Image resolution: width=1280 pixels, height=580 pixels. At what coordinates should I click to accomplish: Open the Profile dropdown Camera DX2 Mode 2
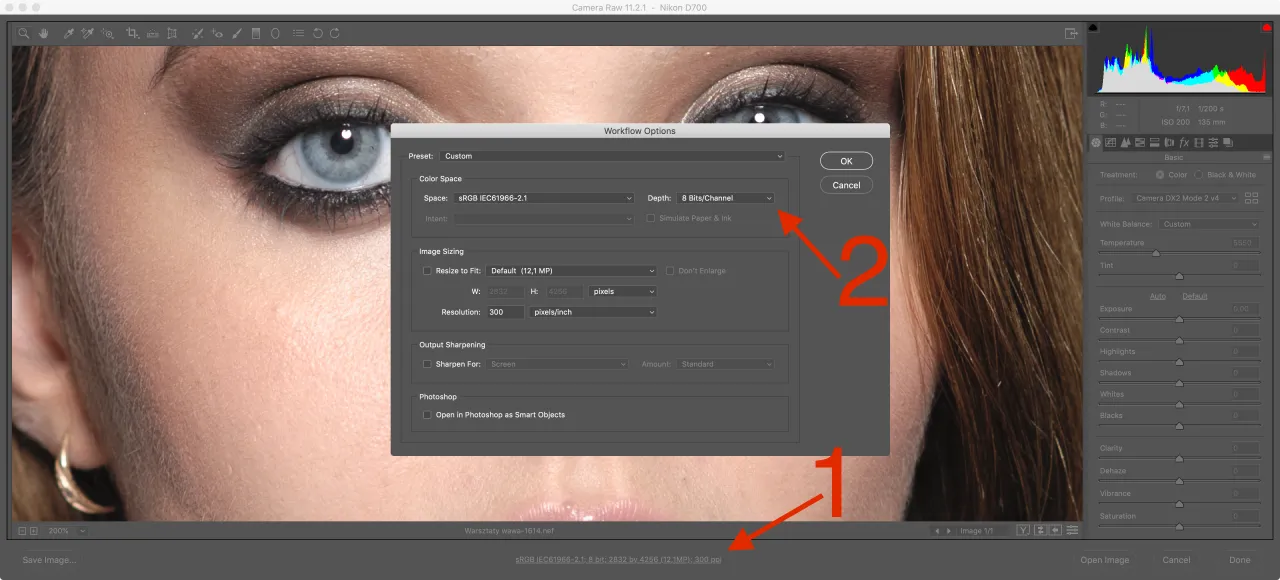[1186, 198]
